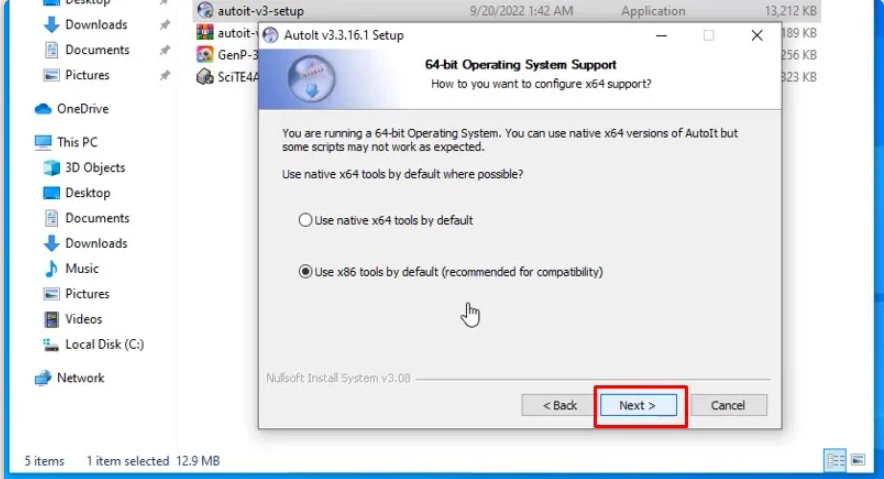Switch to details view icon in status bar
884x479 pixels.
click(835, 460)
